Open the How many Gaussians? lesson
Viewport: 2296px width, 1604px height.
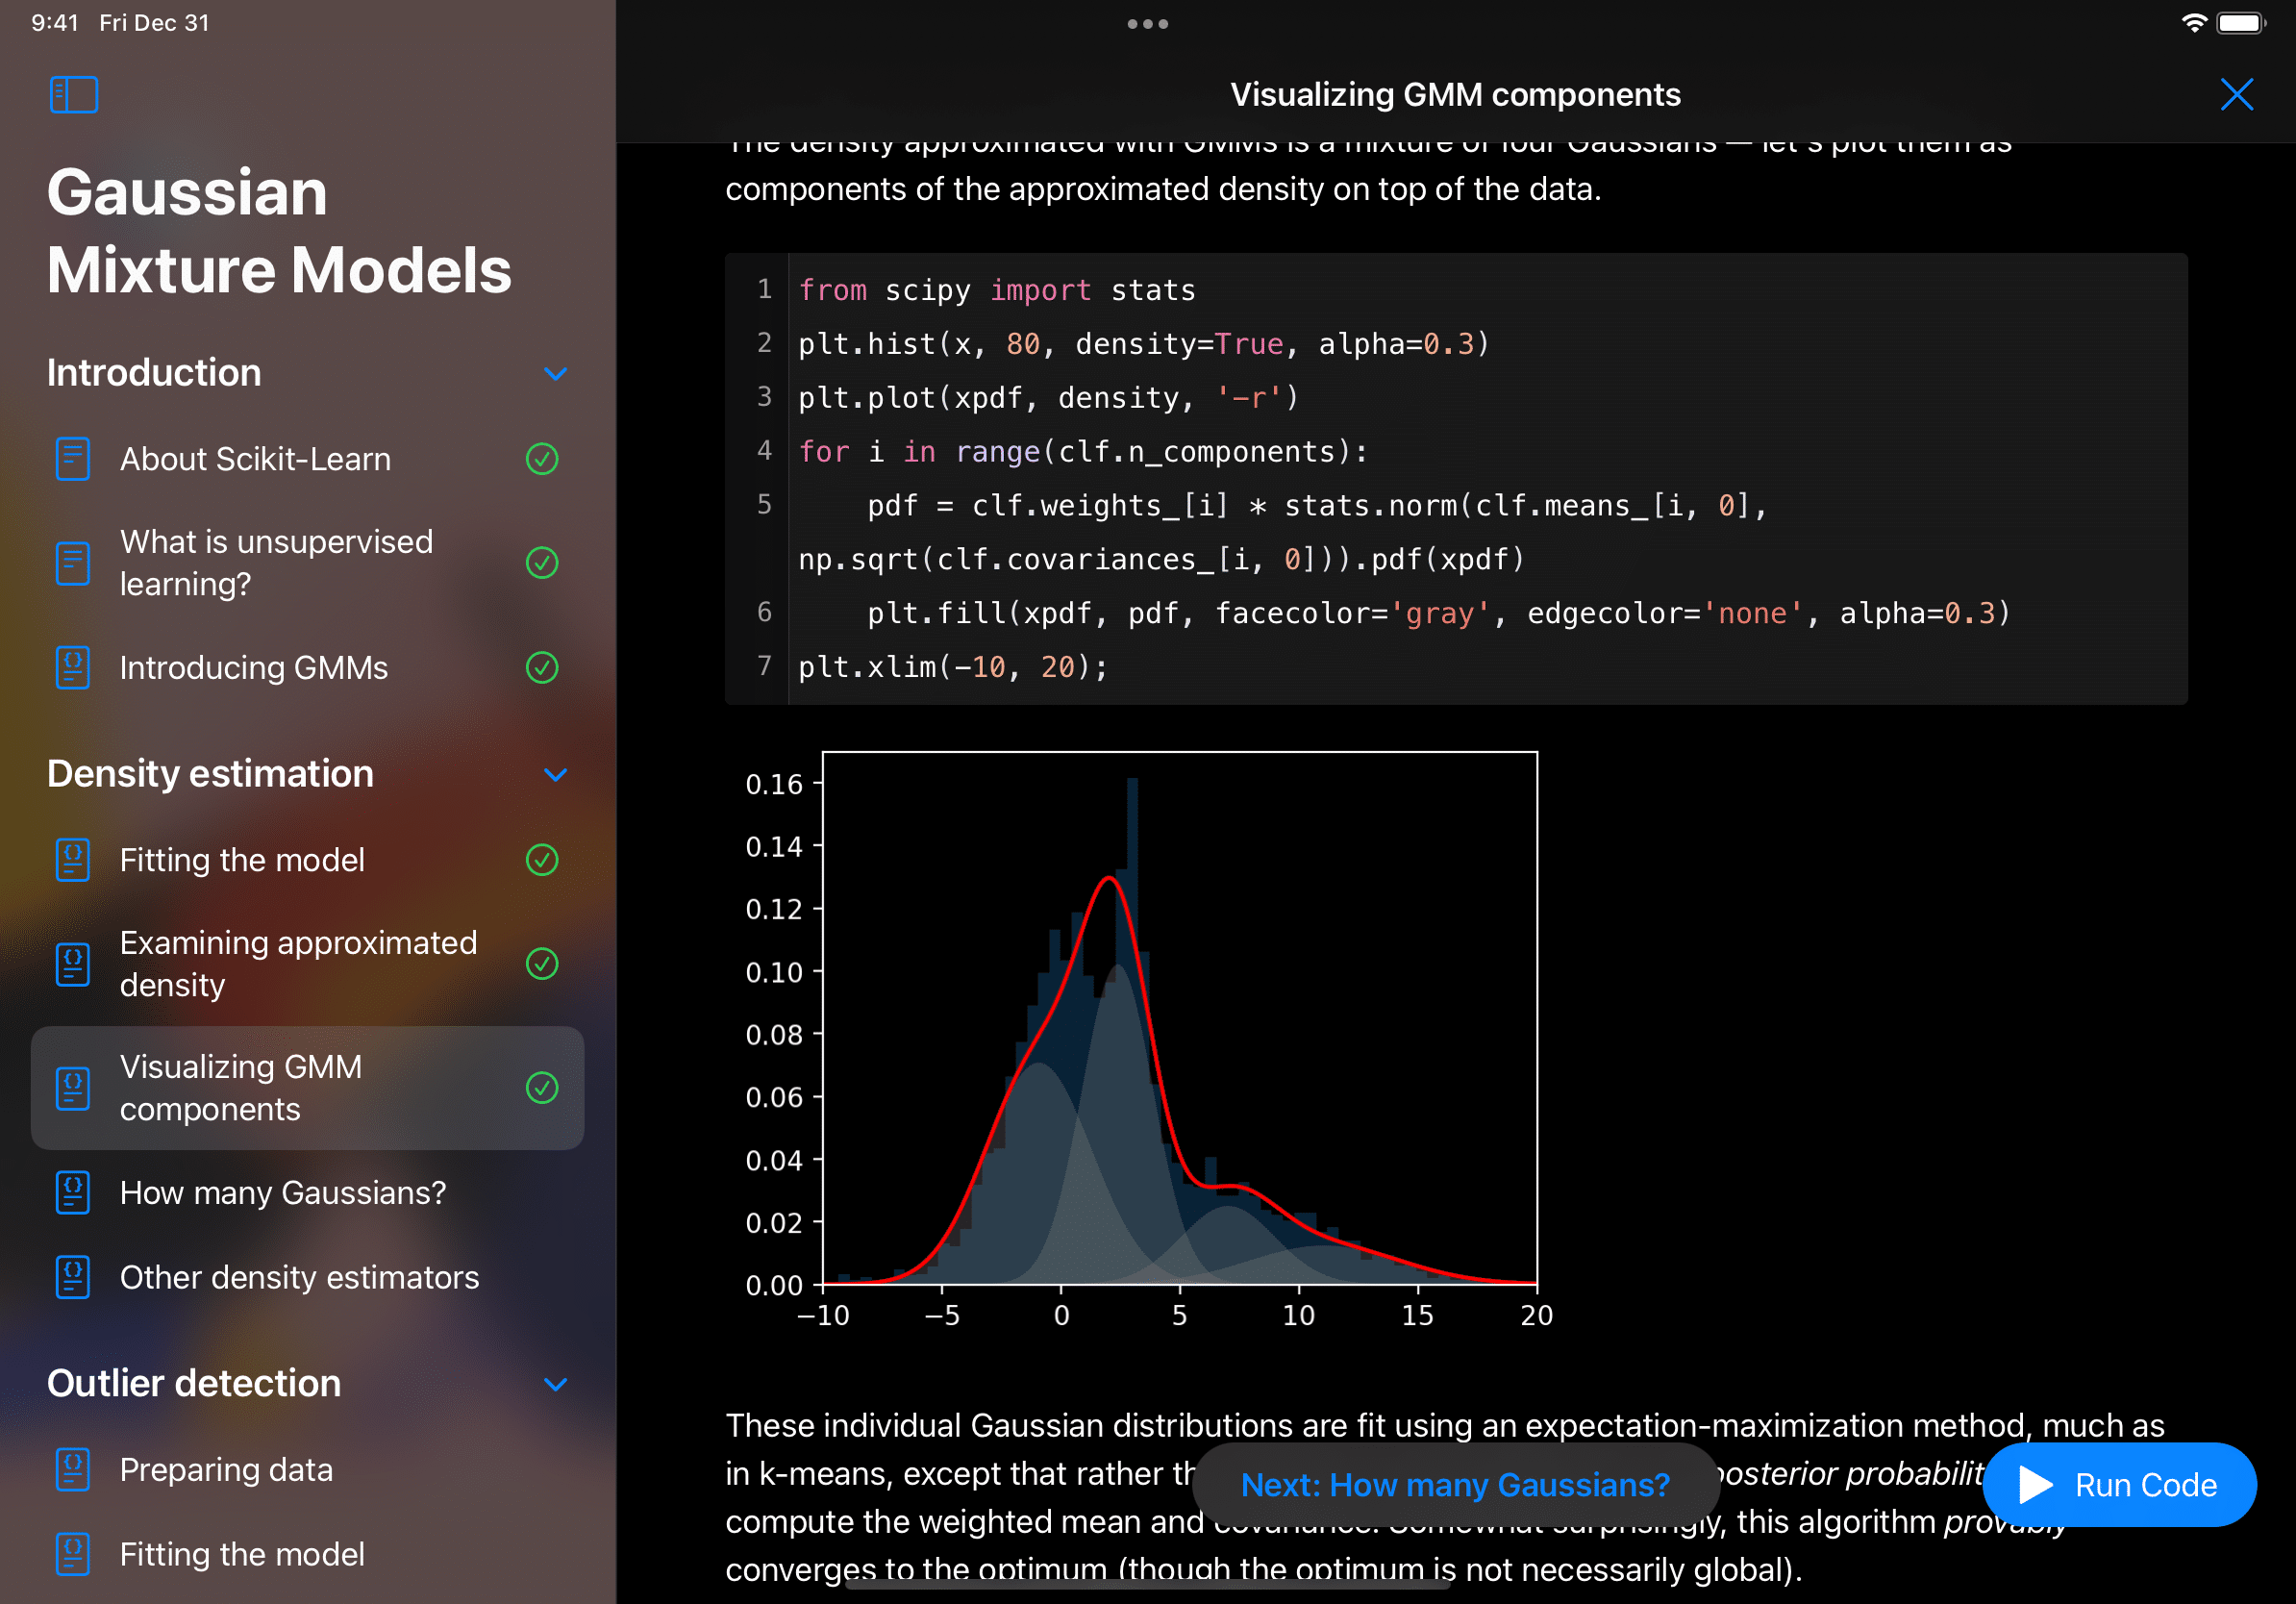pos(283,1192)
